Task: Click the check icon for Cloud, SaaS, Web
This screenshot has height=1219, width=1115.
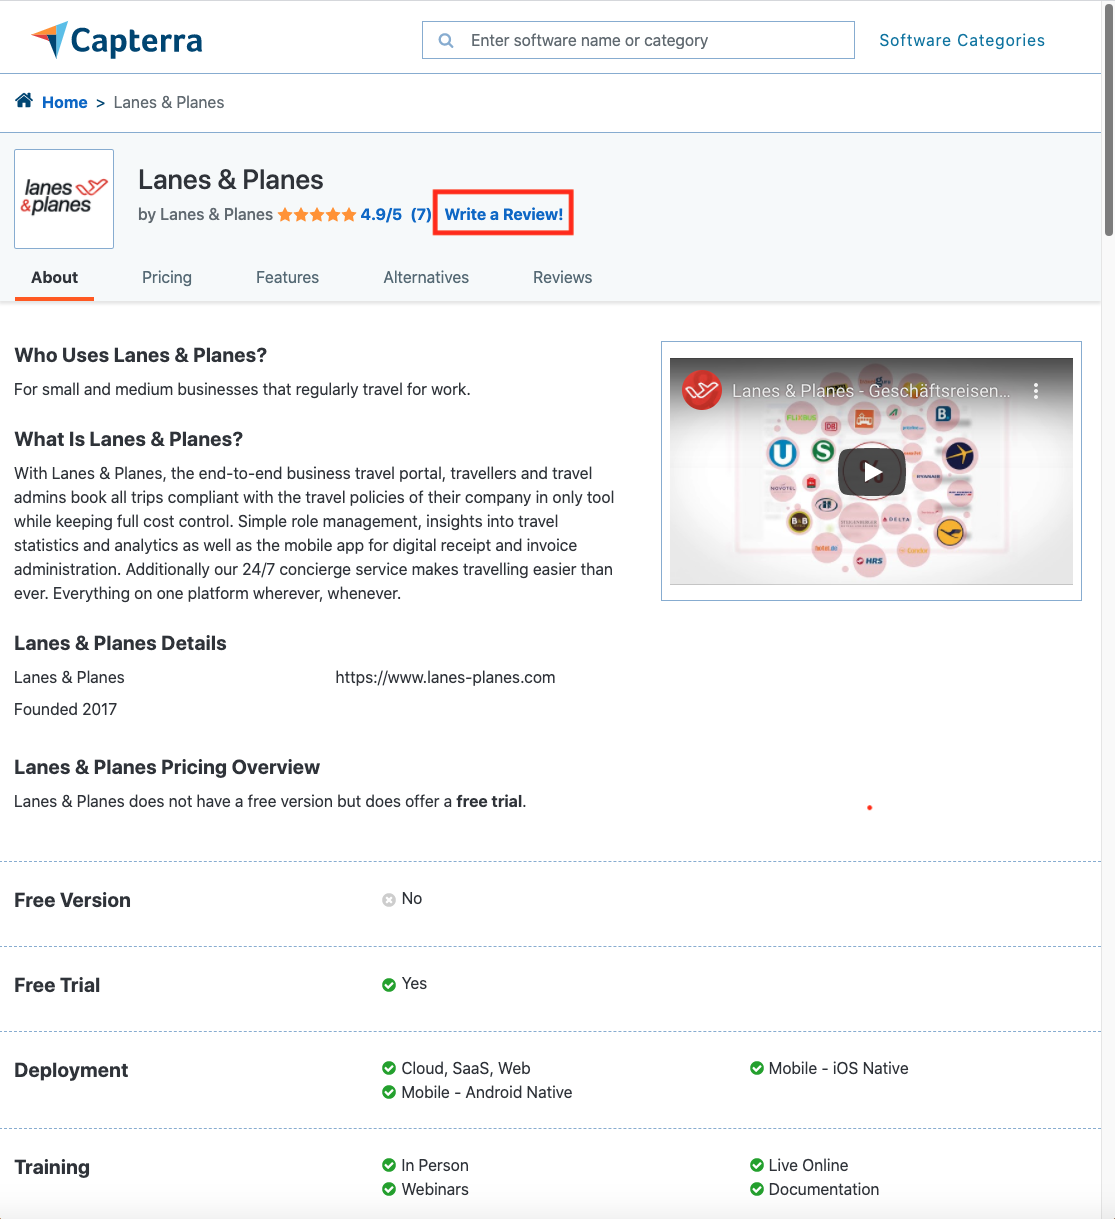Action: pos(389,1069)
